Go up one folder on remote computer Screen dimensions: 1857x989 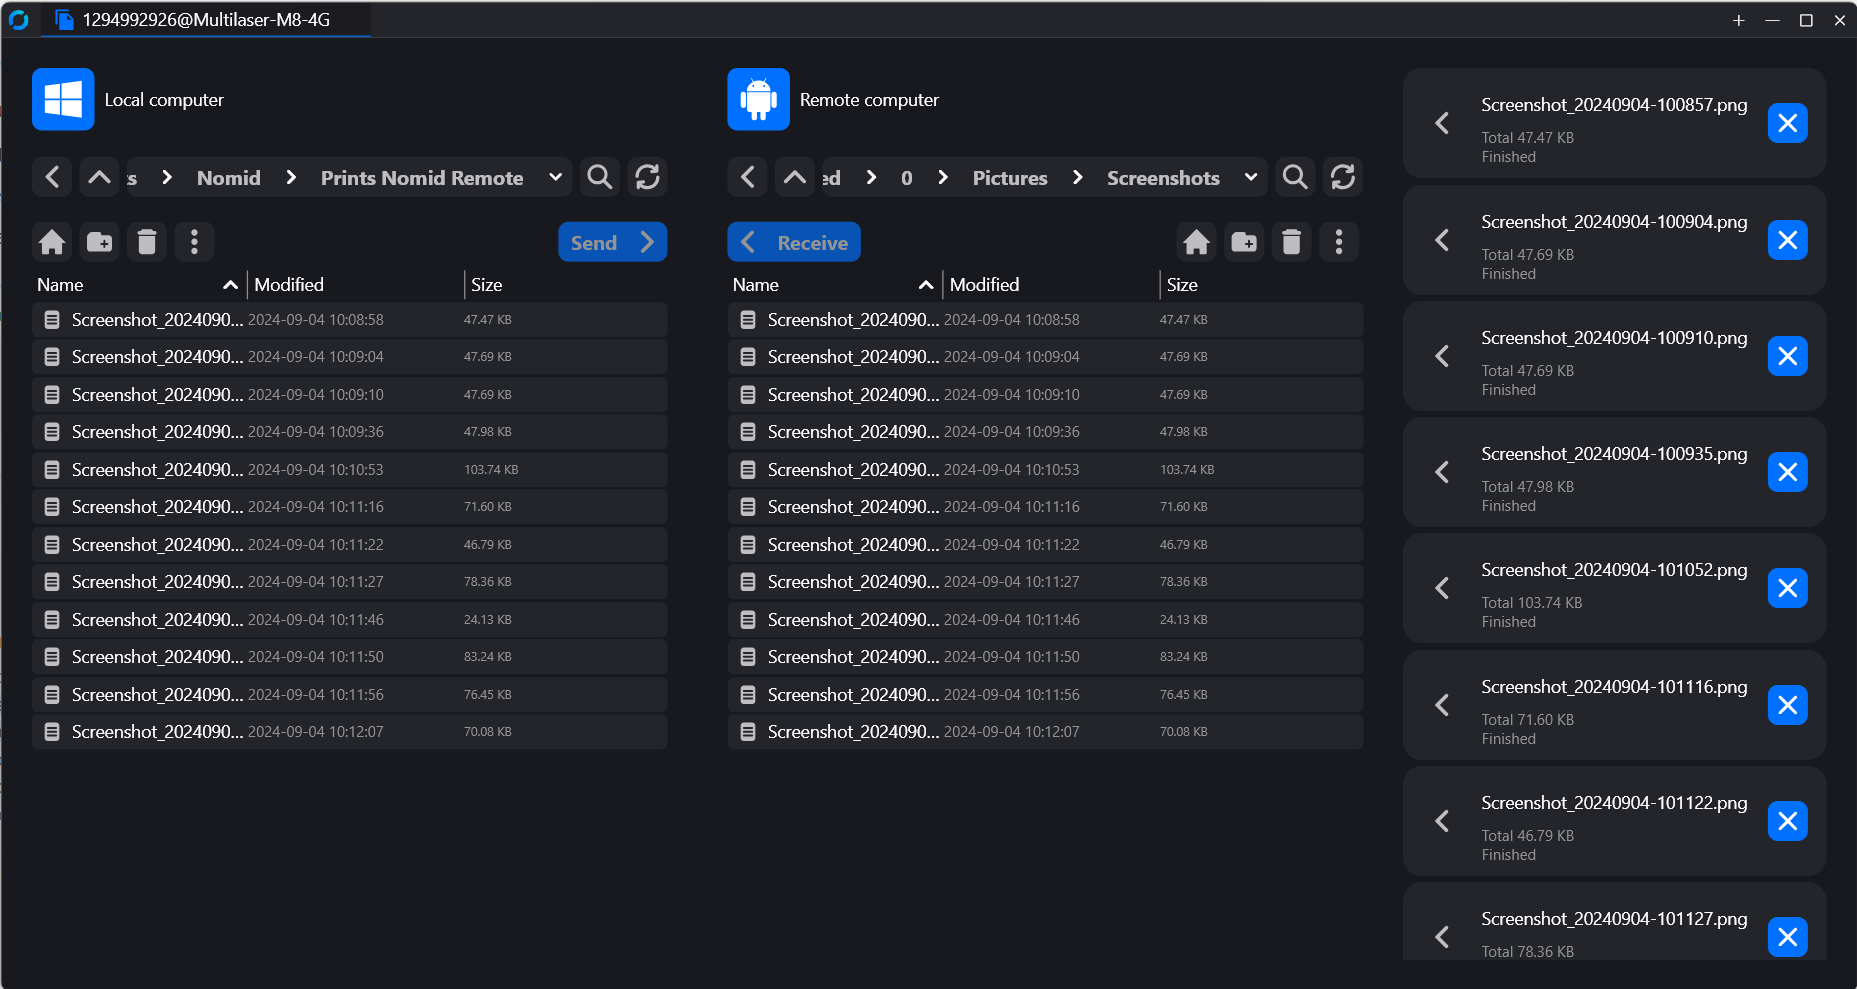pos(794,178)
